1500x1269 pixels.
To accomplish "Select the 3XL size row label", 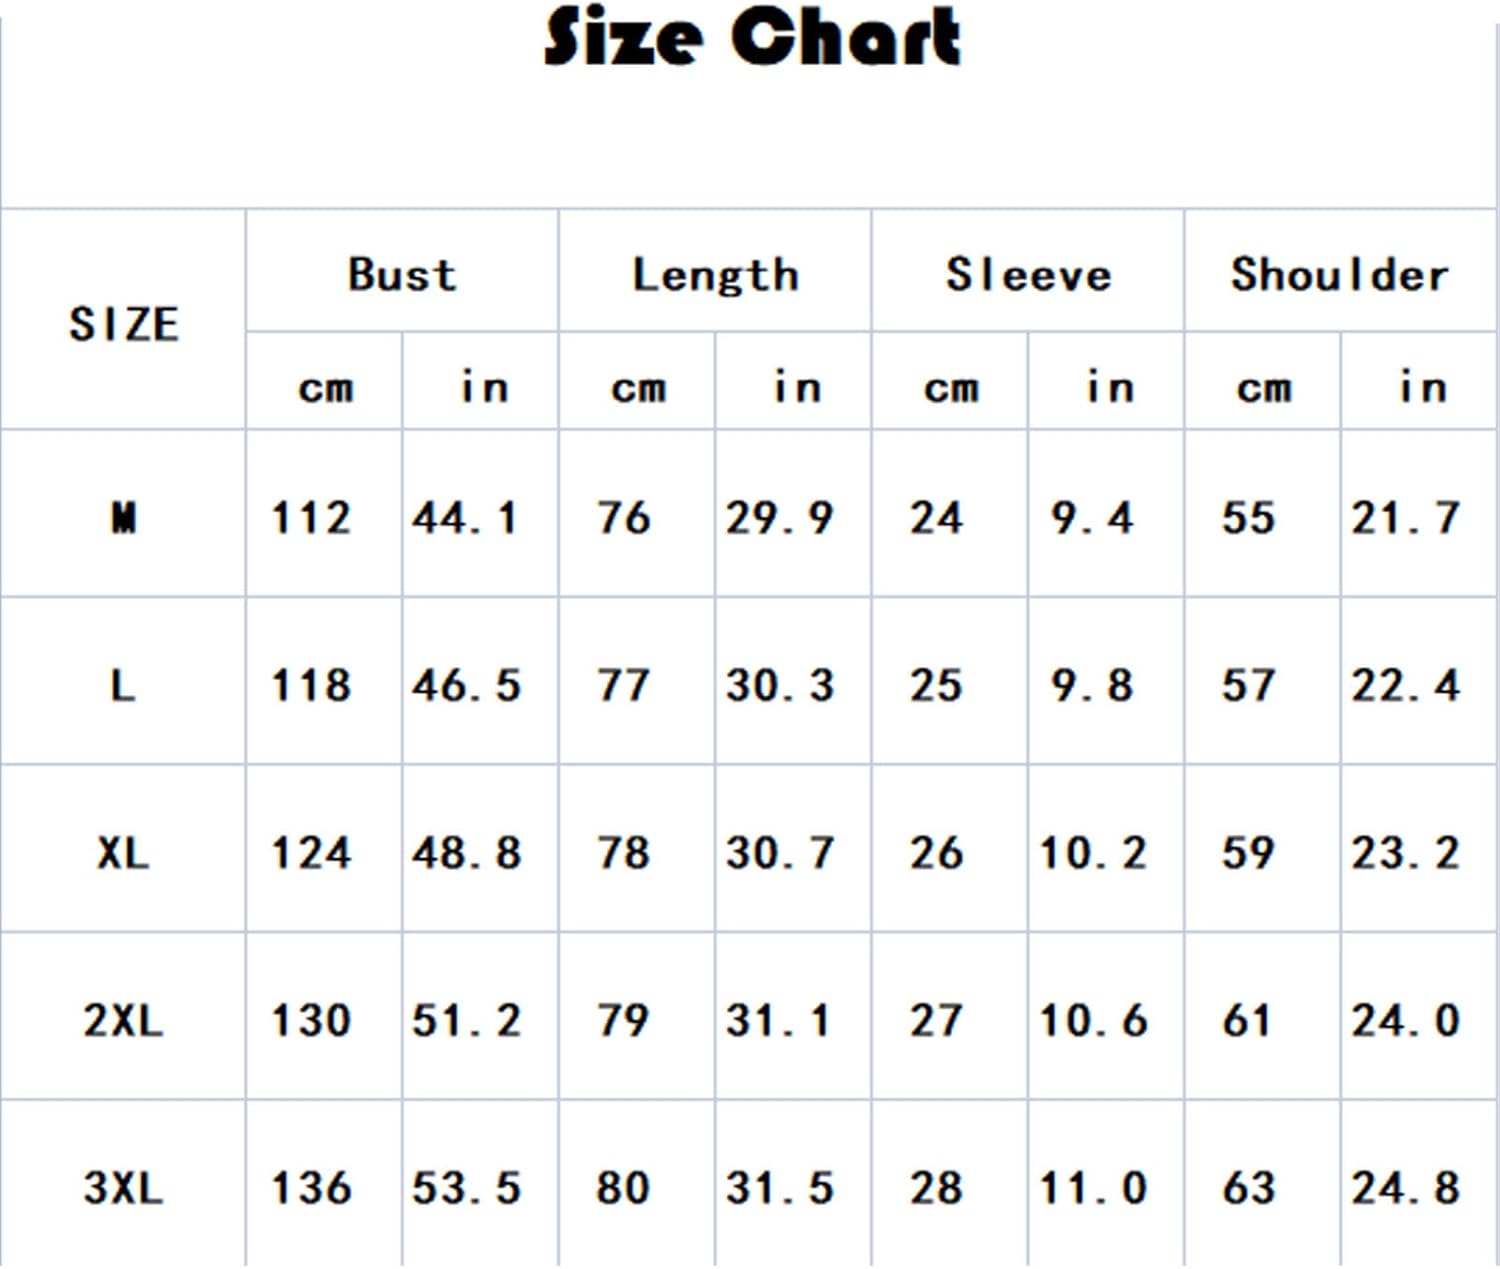I will click(x=123, y=1188).
